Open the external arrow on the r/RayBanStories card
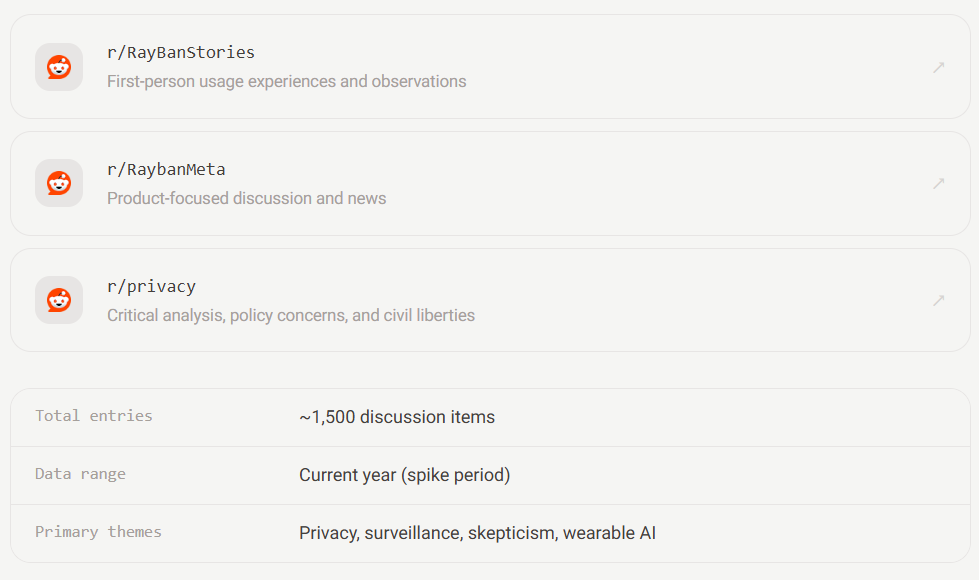 (938, 67)
